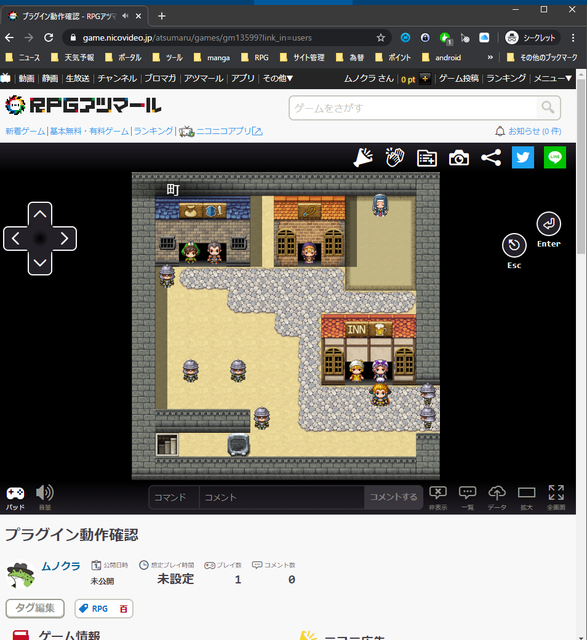Click the RPGアツマール logo
The width and height of the screenshot is (587, 640).
point(83,105)
